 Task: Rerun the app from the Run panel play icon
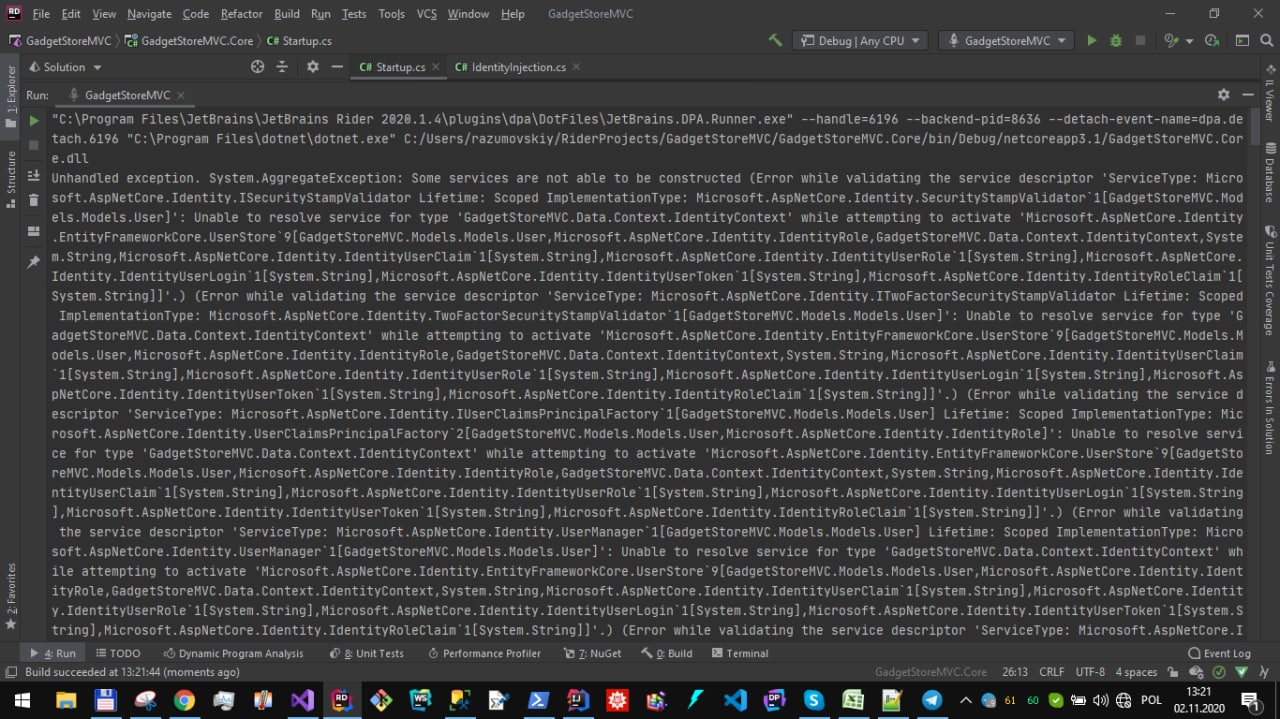click(34, 120)
